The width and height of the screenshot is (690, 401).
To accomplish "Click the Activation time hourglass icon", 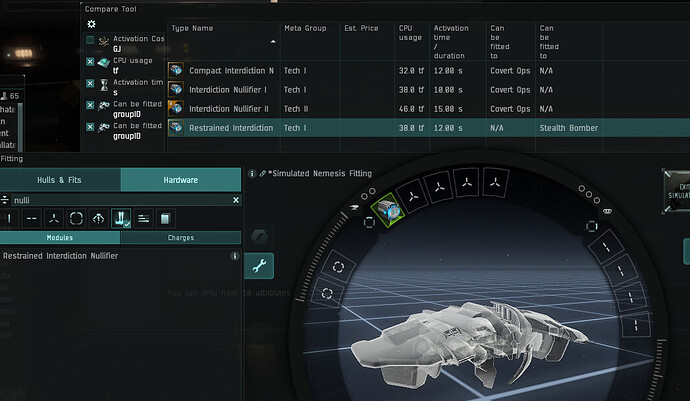I will coord(104,85).
